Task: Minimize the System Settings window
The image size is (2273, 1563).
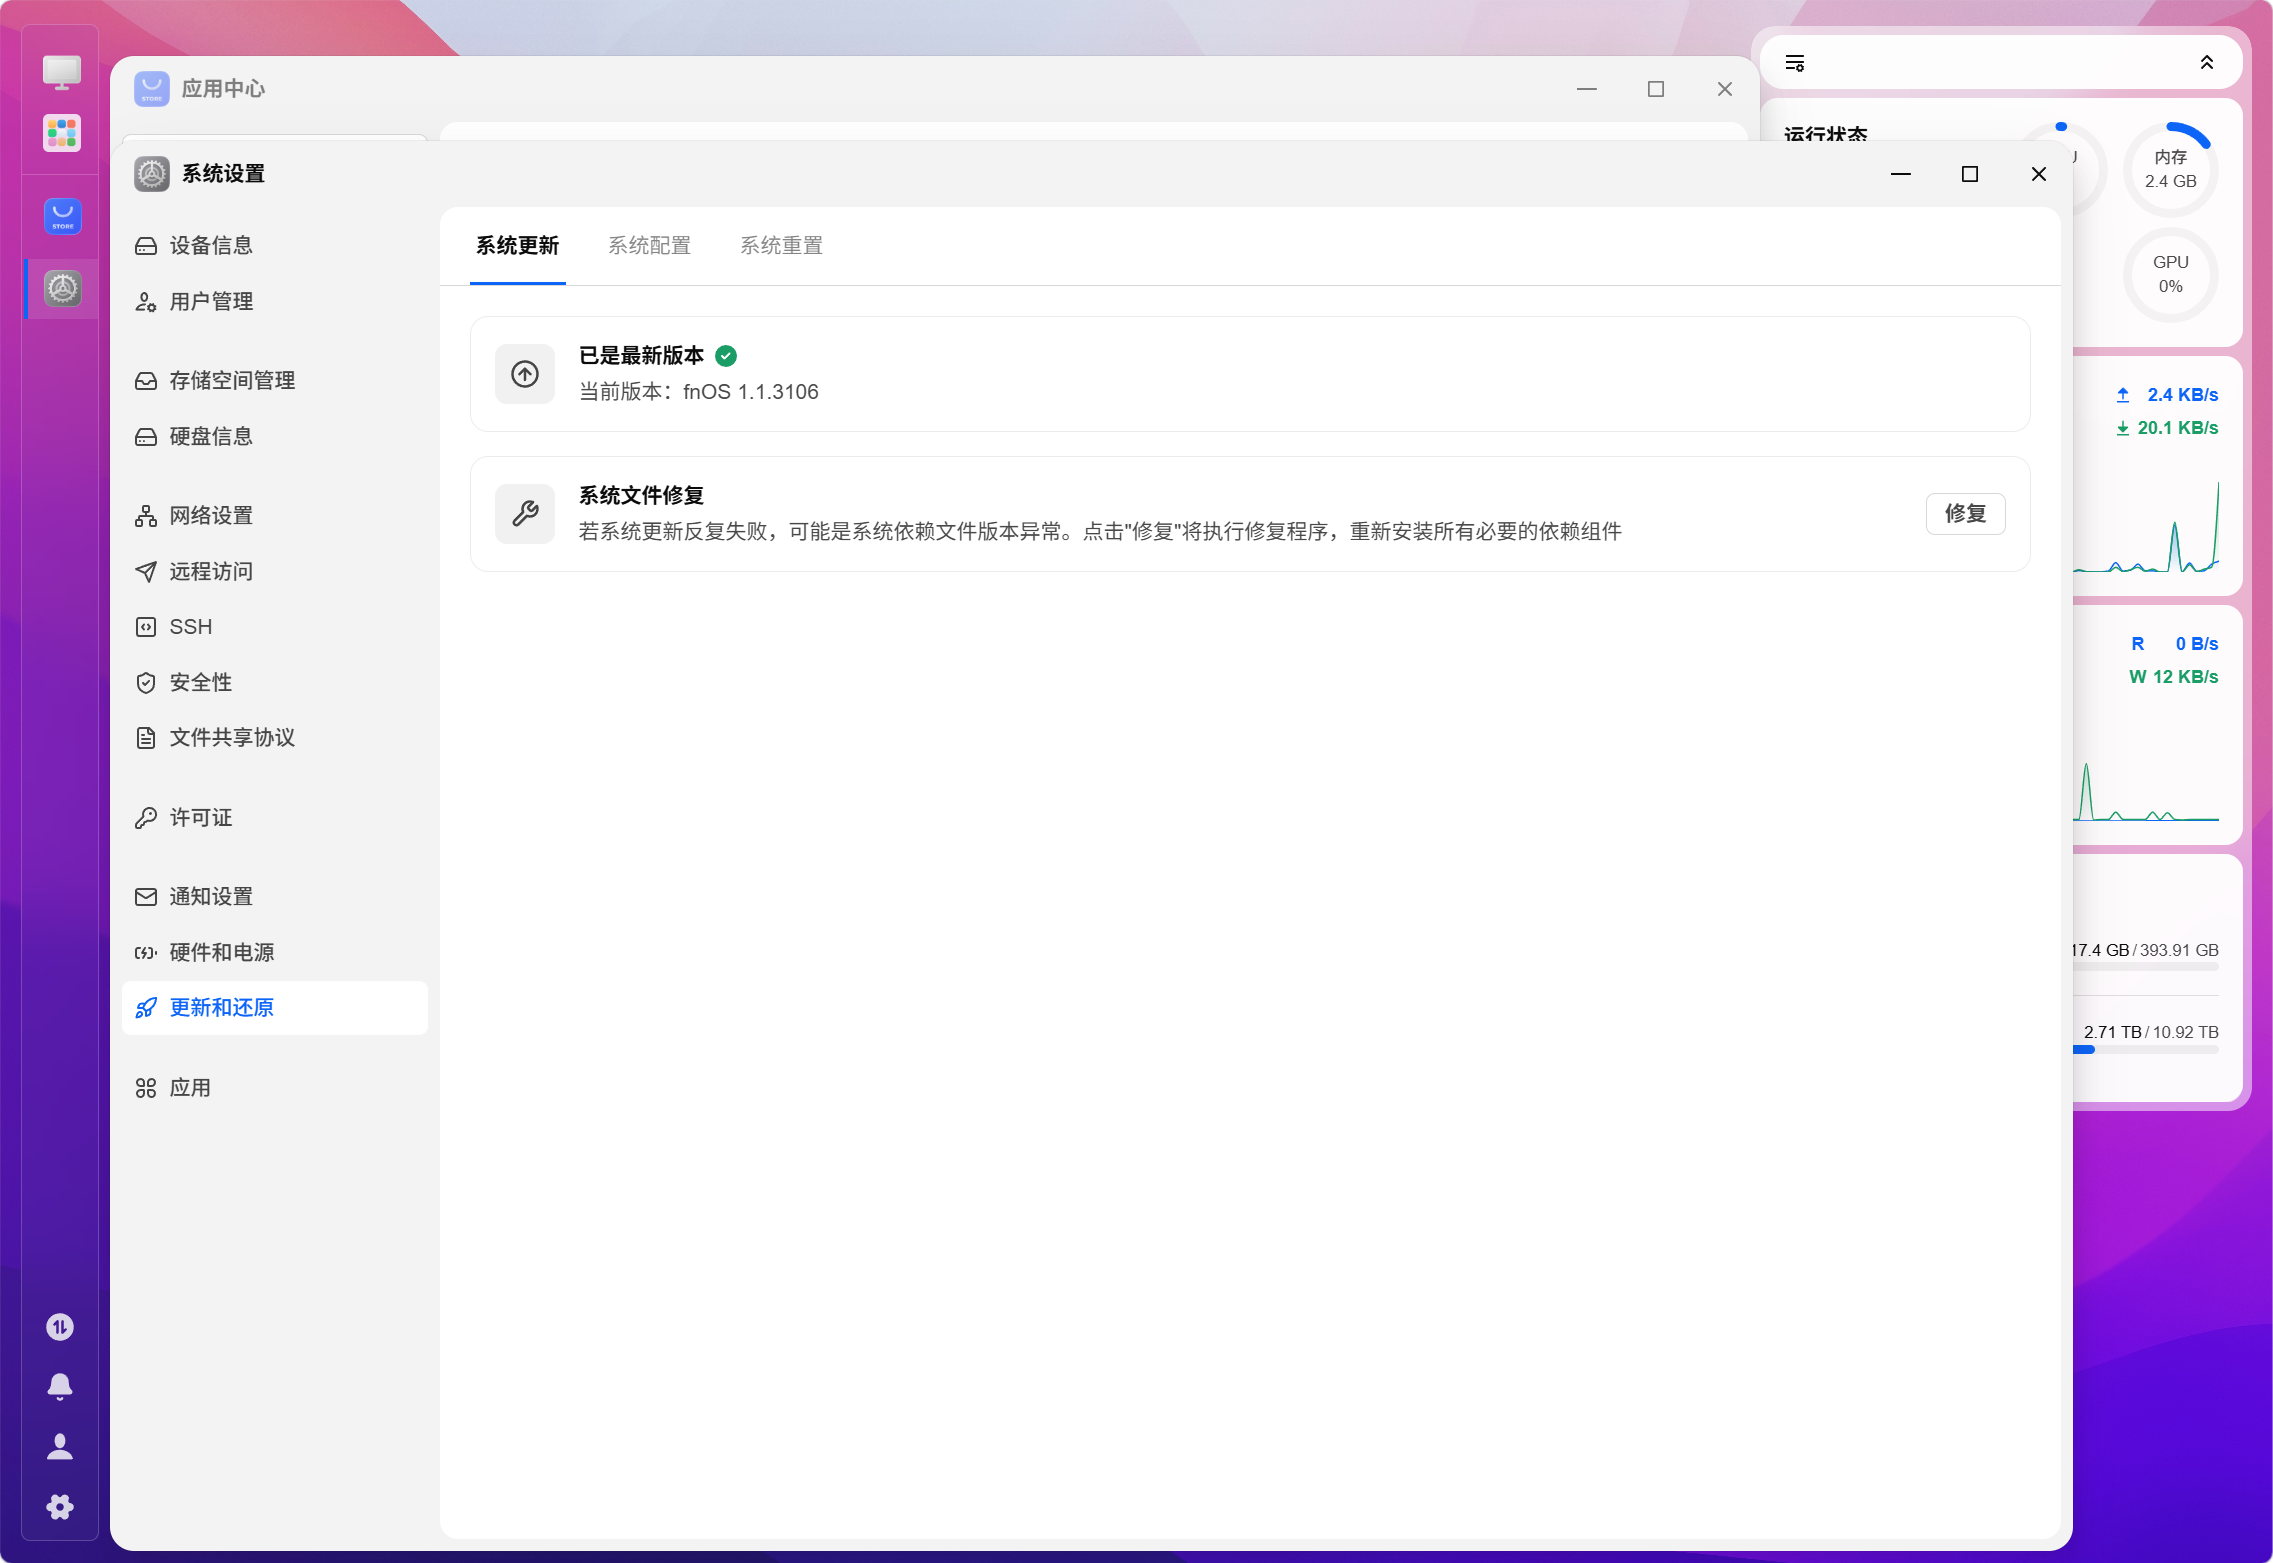Action: 1901,174
